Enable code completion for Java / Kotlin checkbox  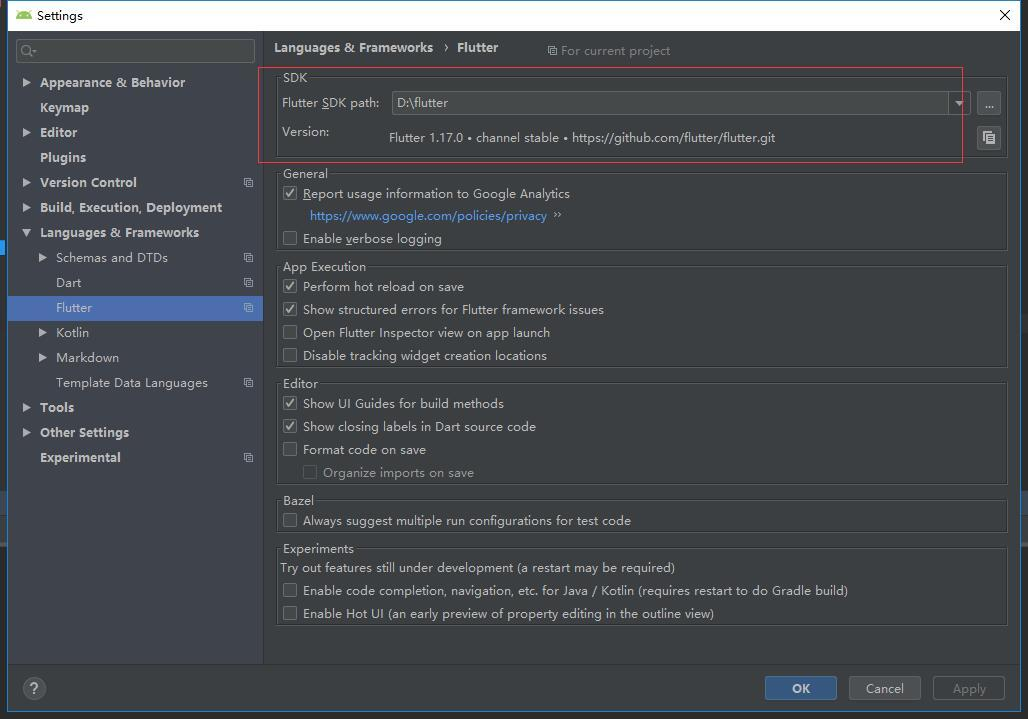click(290, 591)
